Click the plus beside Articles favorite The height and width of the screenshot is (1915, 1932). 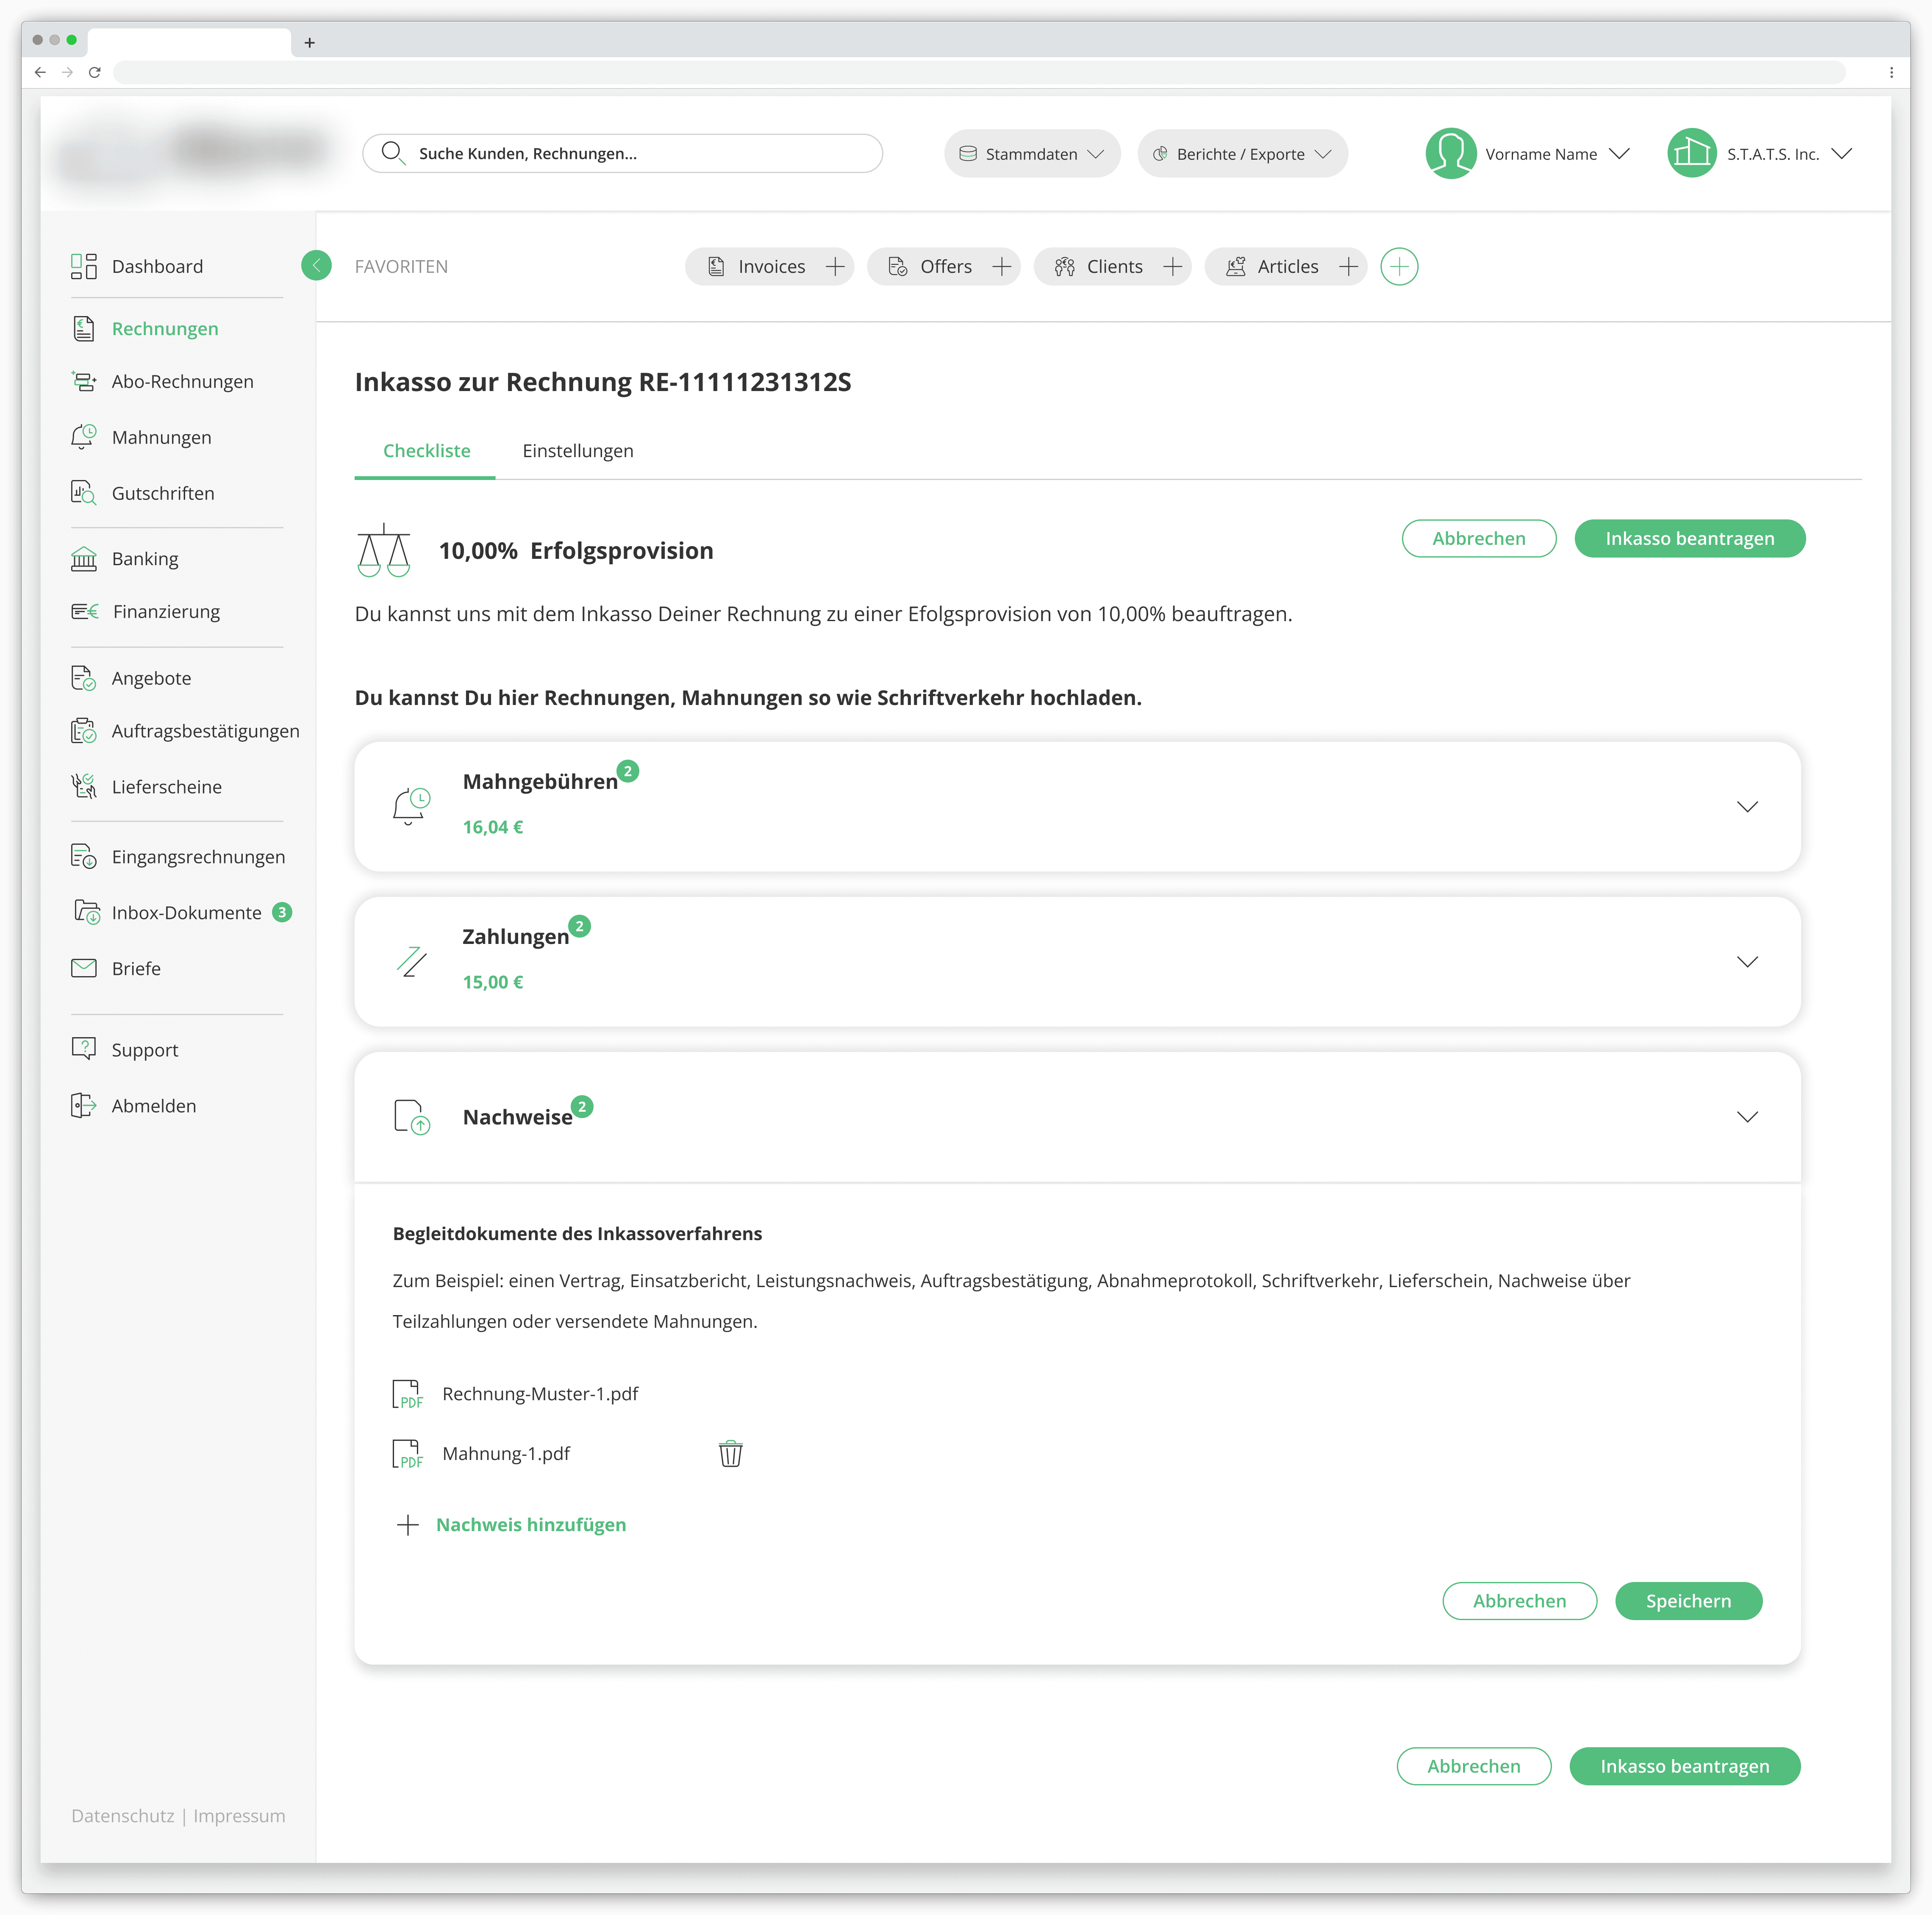tap(1348, 266)
